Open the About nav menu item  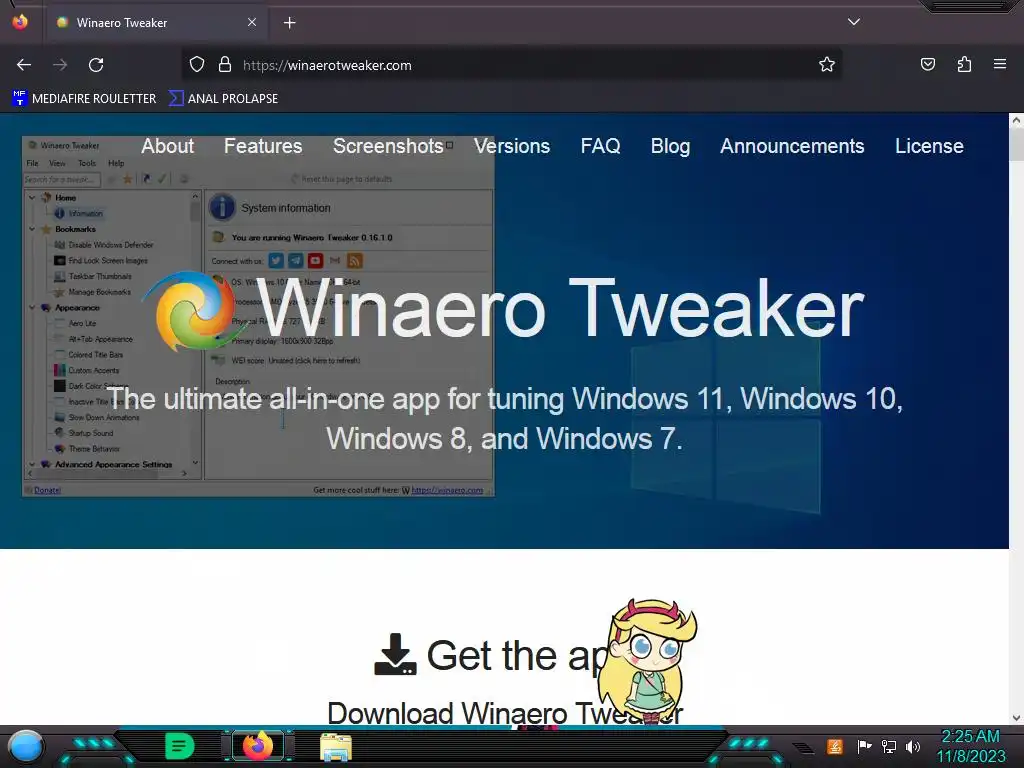coord(168,146)
